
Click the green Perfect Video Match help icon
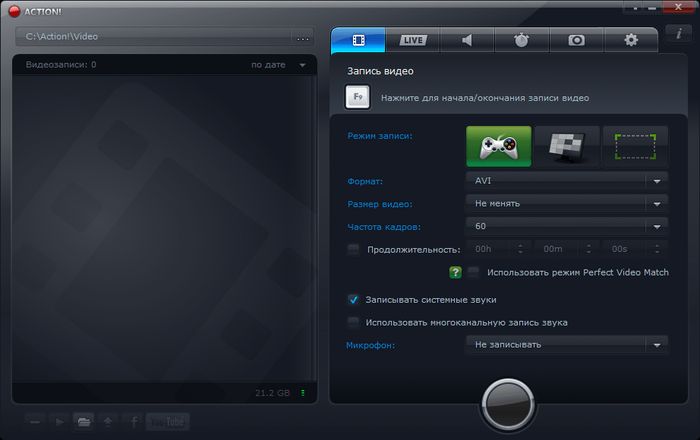(x=455, y=272)
